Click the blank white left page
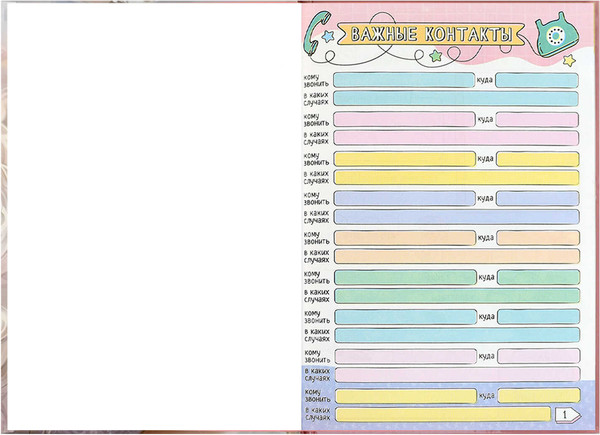The width and height of the screenshot is (600, 435). 152,215
